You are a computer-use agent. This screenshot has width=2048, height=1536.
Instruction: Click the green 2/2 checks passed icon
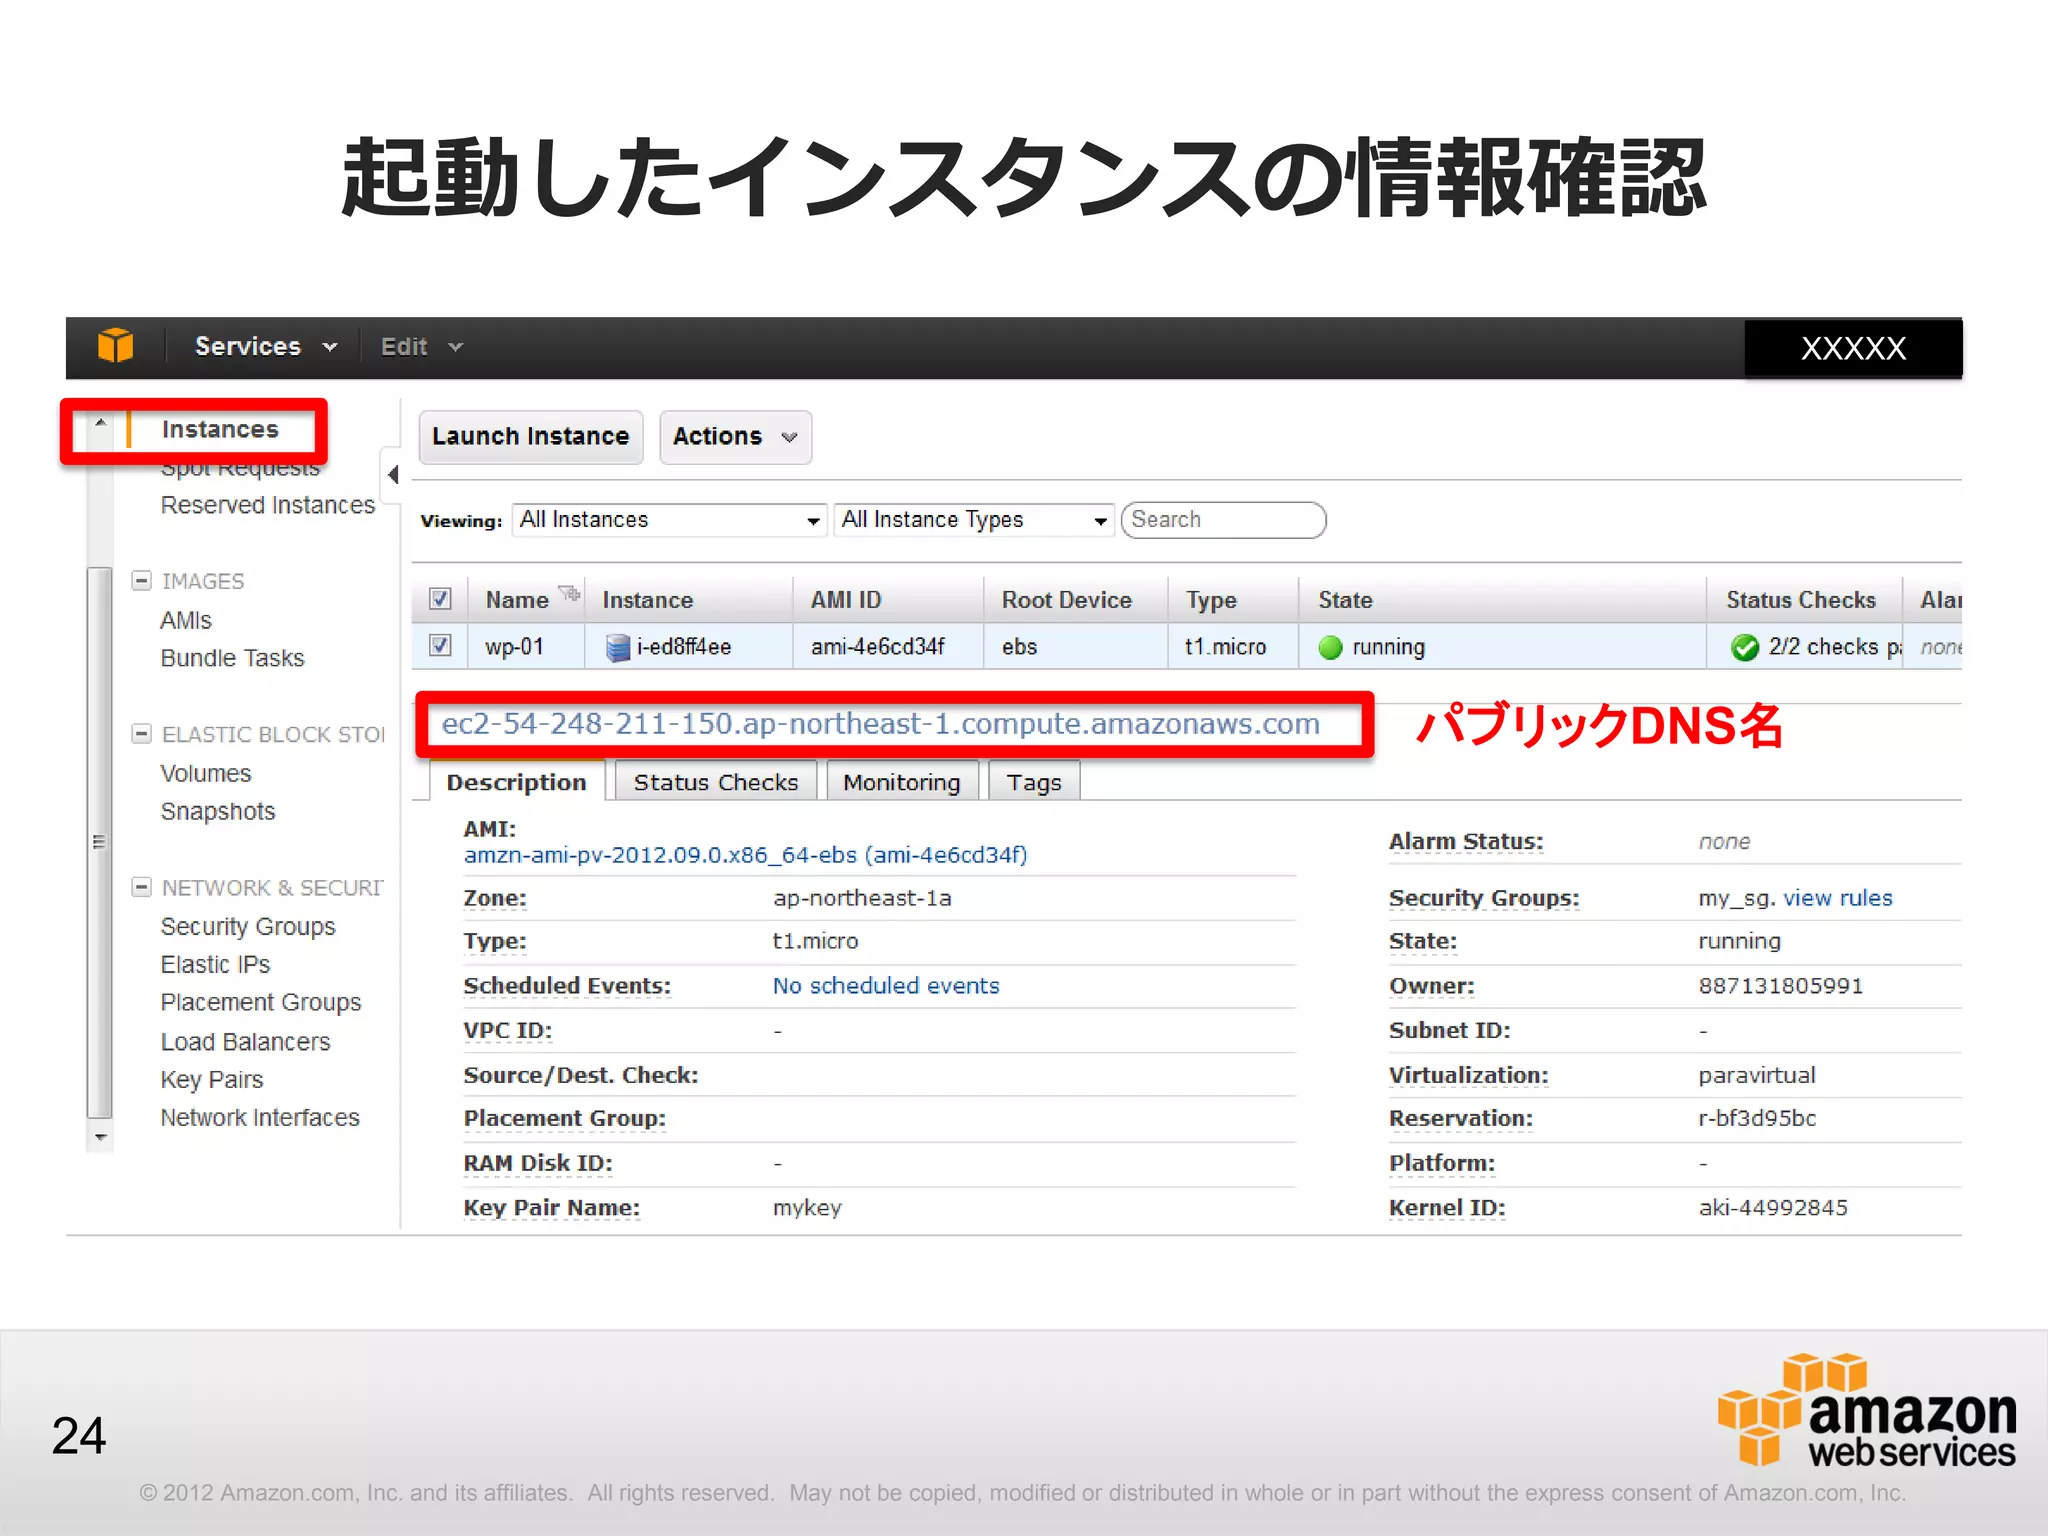click(x=1745, y=648)
